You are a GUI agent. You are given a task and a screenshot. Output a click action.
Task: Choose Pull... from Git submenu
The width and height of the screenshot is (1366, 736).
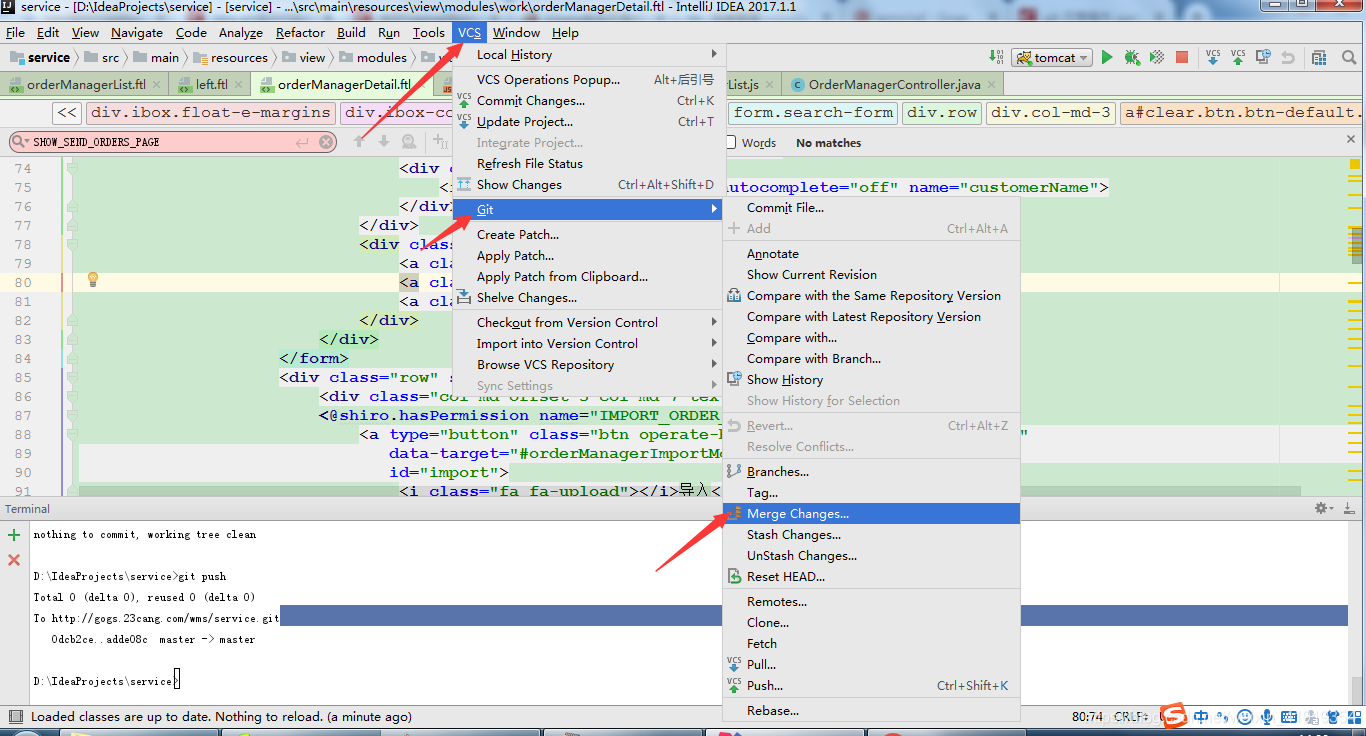[x=871, y=665]
